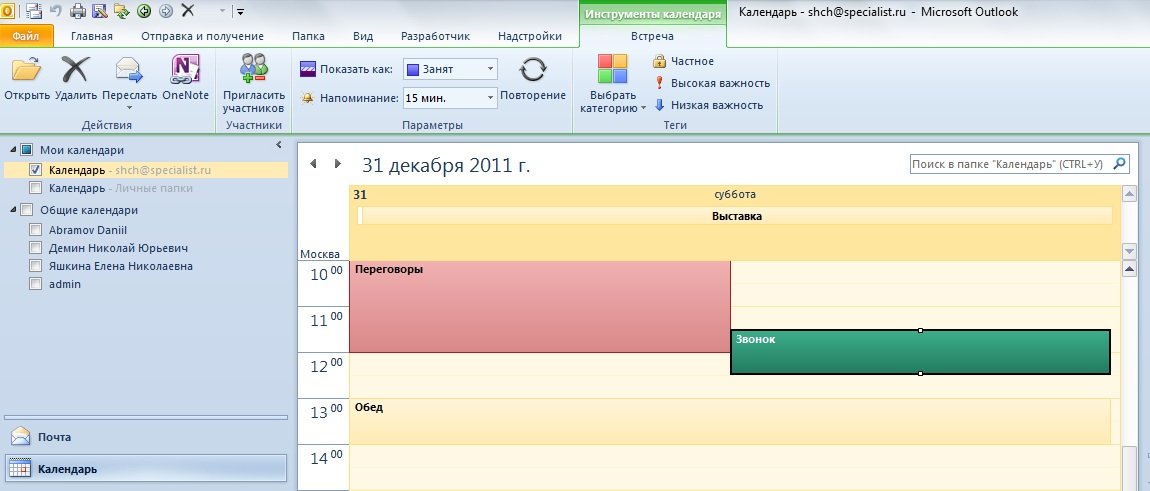Image resolution: width=1150 pixels, height=491 pixels.
Task: Click the Открыть folder icon
Action: click(x=25, y=72)
